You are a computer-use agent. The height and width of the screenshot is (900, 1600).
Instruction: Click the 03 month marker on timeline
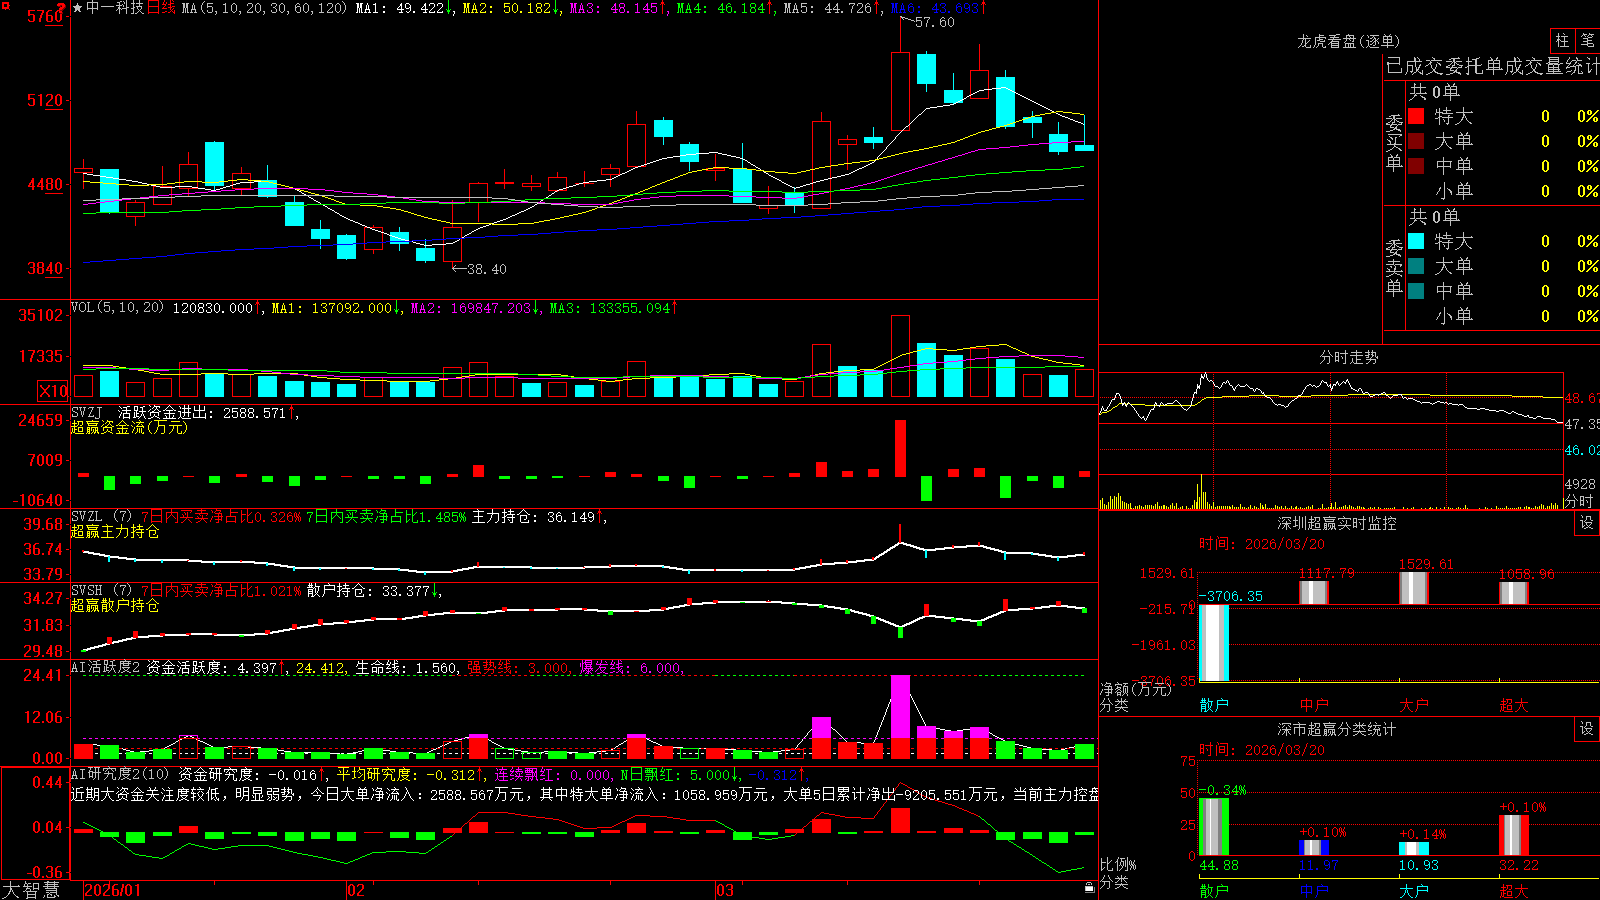coord(725,890)
